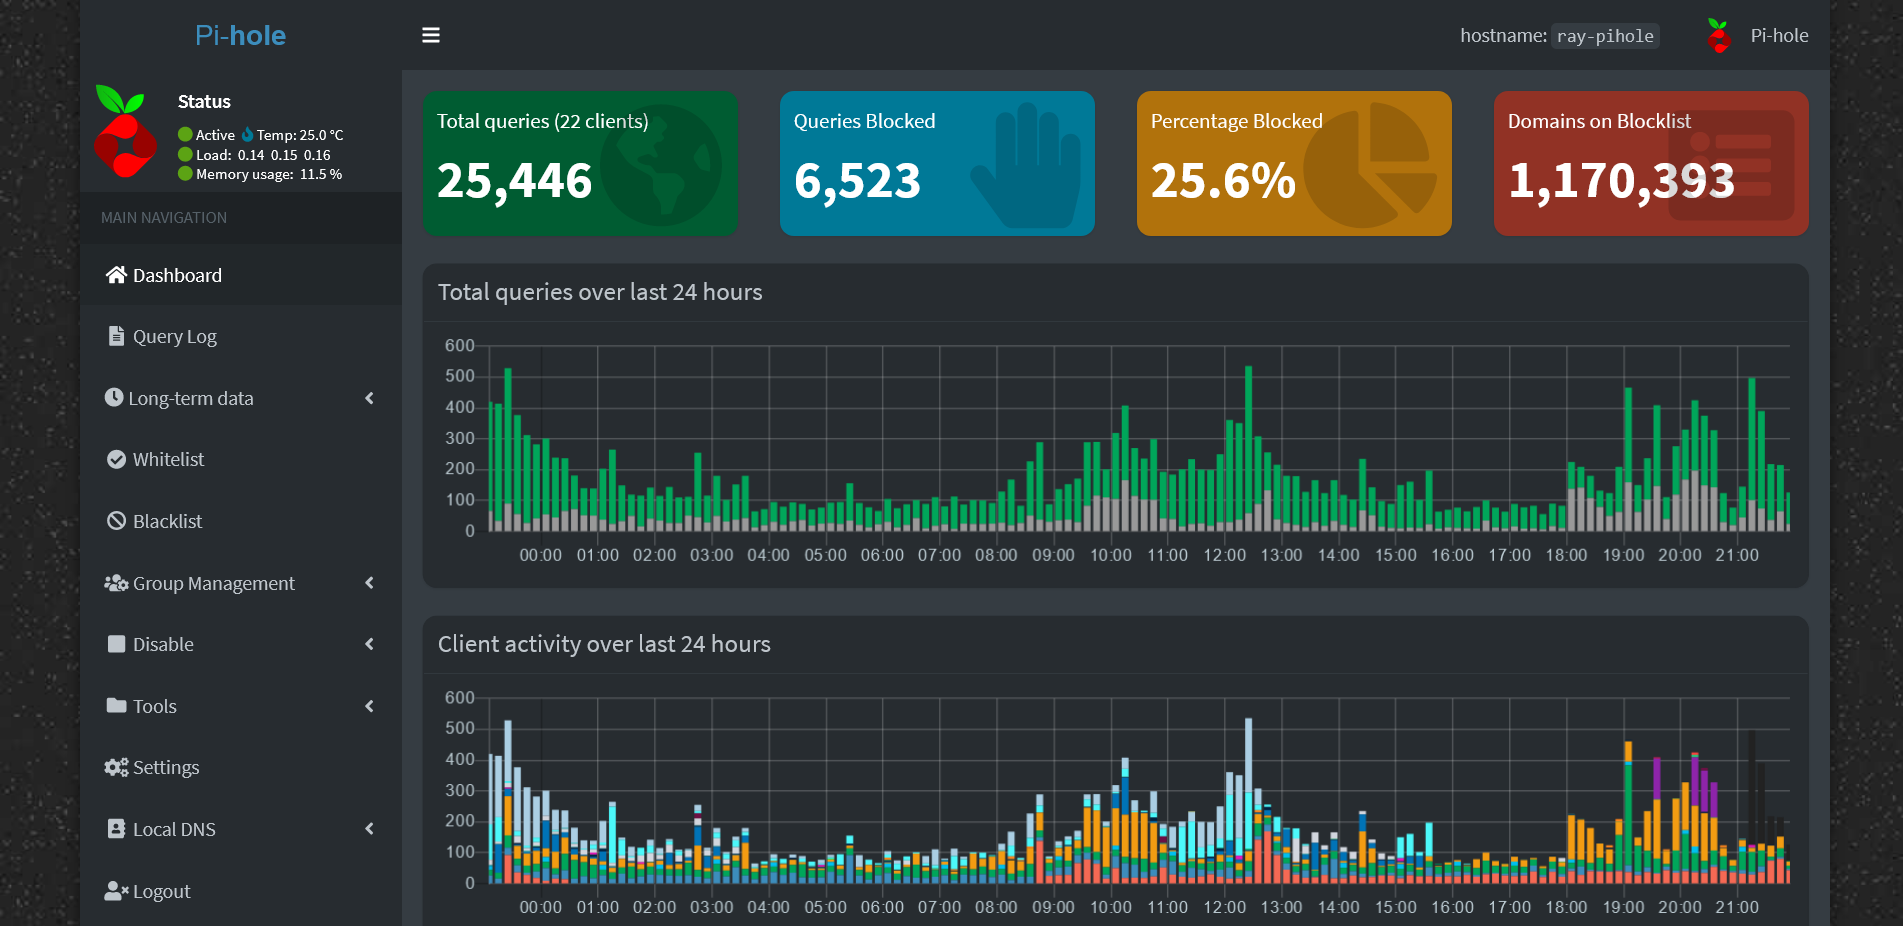Click the Whitelist check-circle icon

pyautogui.click(x=116, y=459)
